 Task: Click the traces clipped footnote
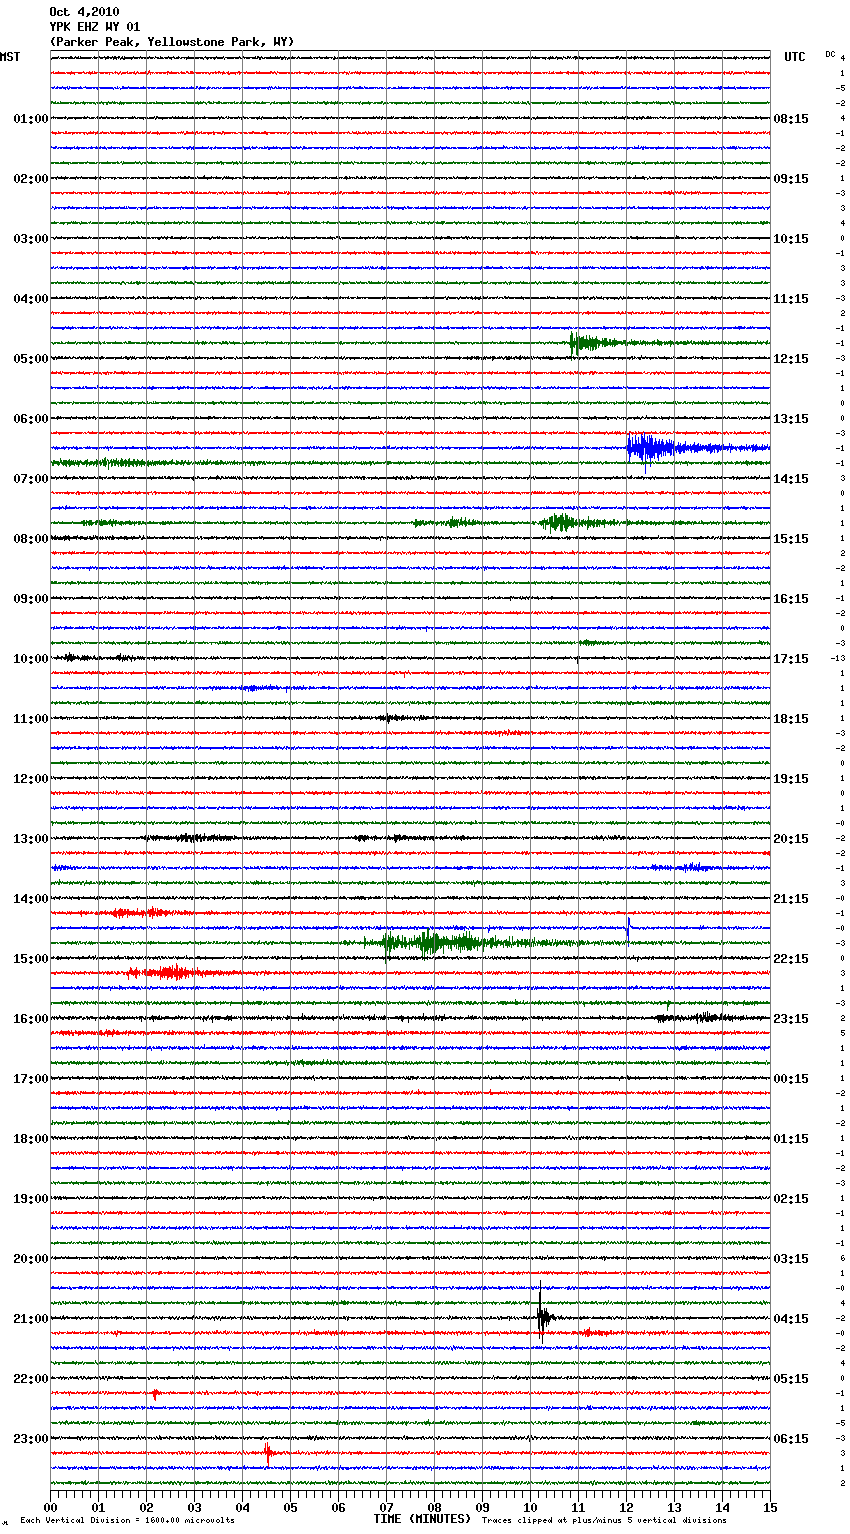click(x=604, y=1520)
